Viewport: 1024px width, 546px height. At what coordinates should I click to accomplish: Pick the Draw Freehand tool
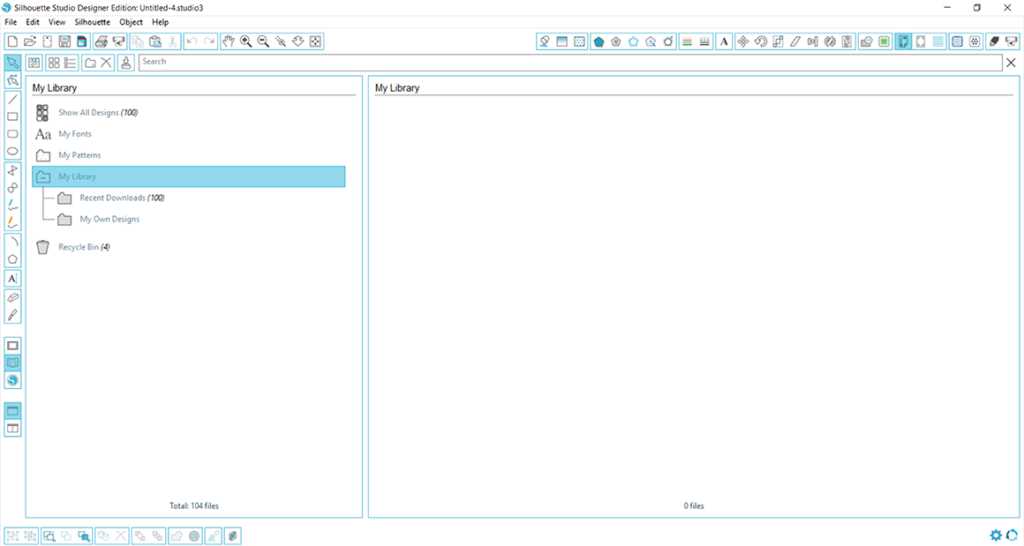point(12,205)
